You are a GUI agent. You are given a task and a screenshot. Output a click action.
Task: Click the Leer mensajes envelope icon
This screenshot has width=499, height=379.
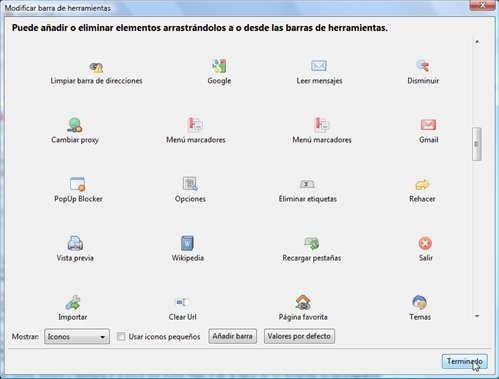coord(319,65)
